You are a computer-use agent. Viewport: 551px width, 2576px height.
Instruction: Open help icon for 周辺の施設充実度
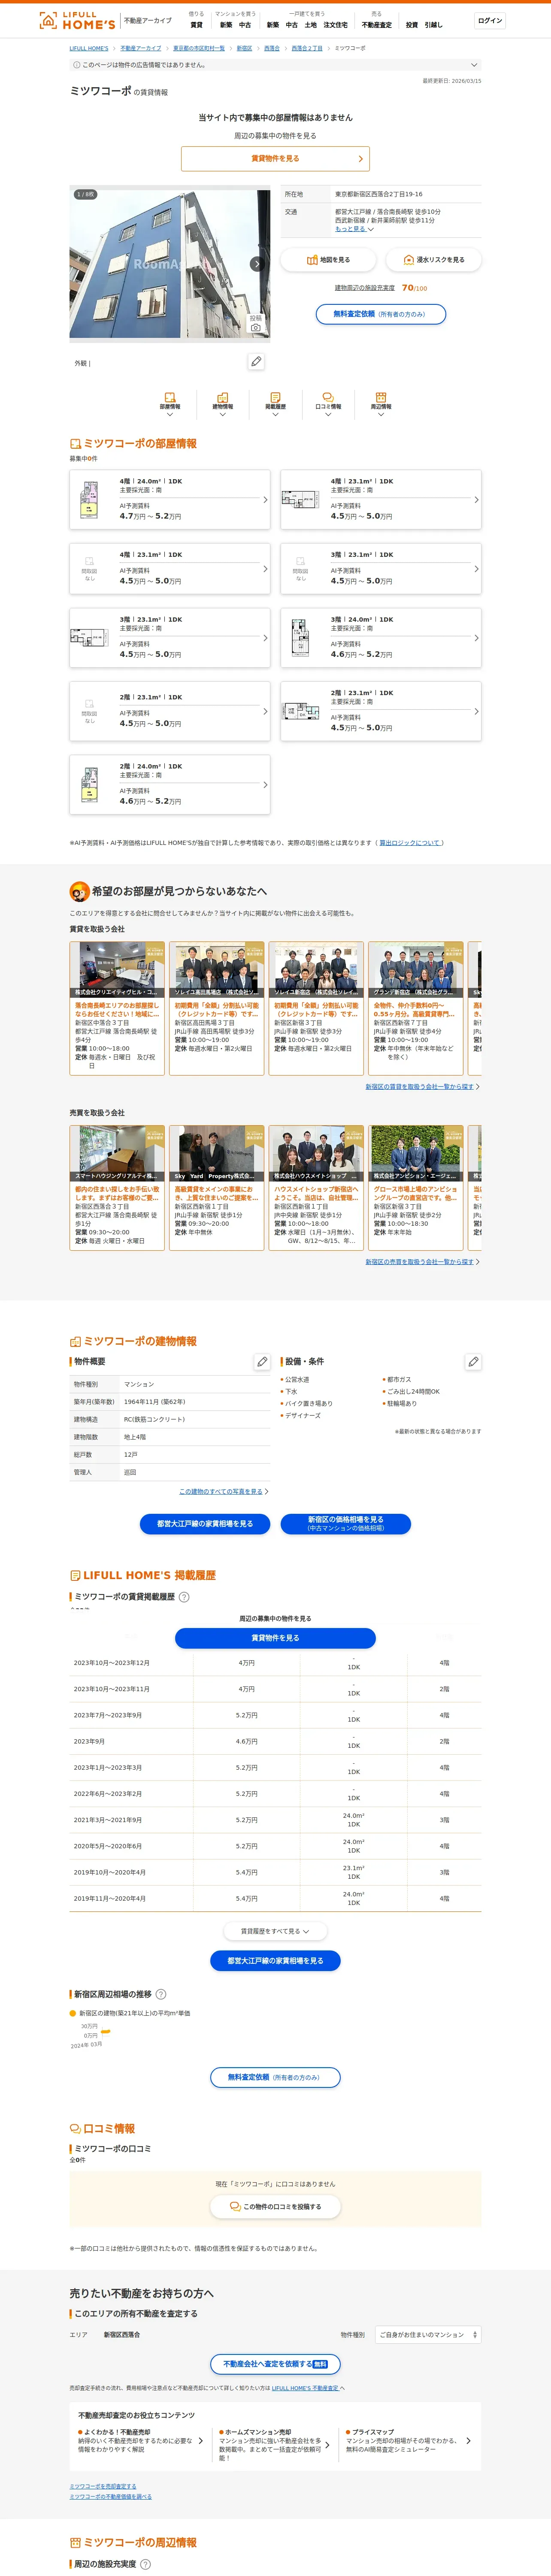click(145, 2564)
